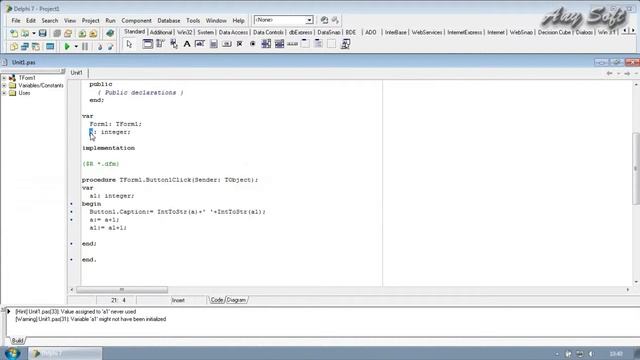Open the dropdown arrow beside Run
This screenshot has width=640, height=360.
[76, 47]
